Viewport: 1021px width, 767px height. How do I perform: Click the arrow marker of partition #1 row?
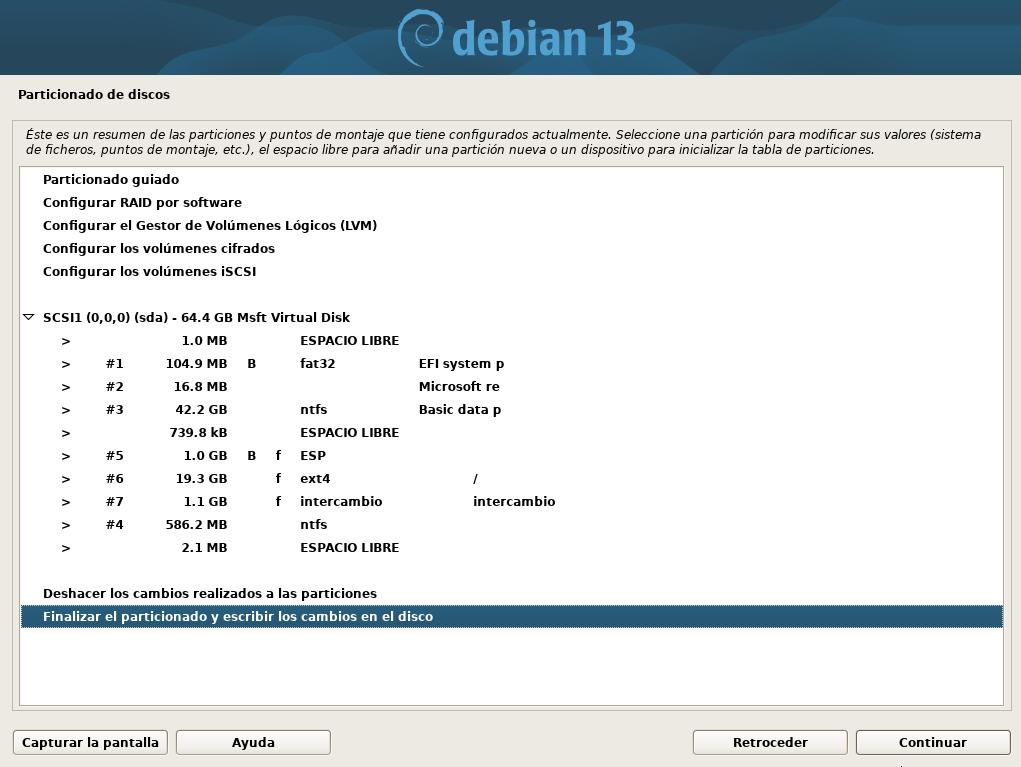click(x=66, y=364)
